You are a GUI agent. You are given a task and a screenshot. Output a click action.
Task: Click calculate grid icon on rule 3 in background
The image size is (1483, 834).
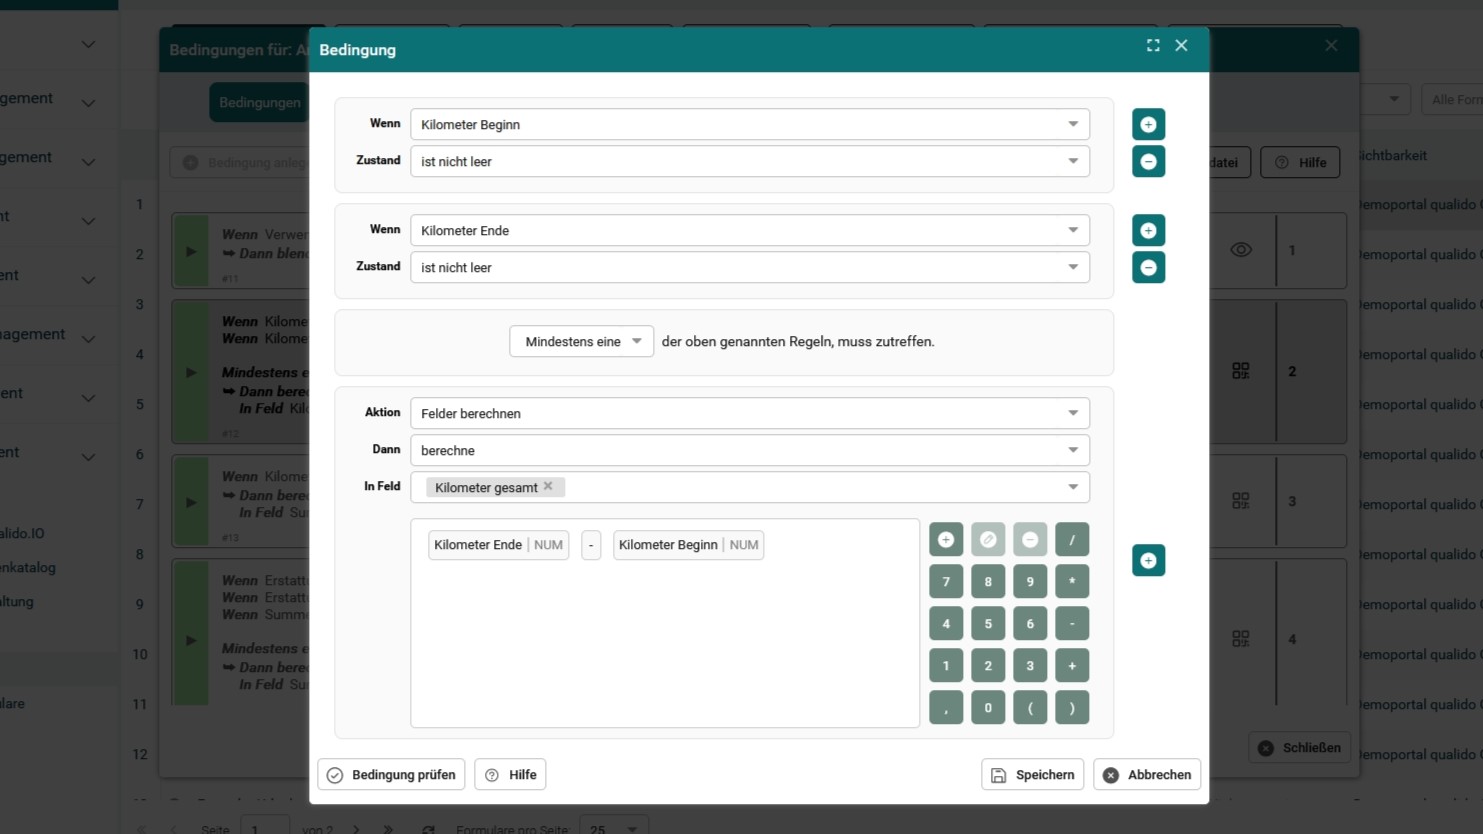coord(1241,500)
